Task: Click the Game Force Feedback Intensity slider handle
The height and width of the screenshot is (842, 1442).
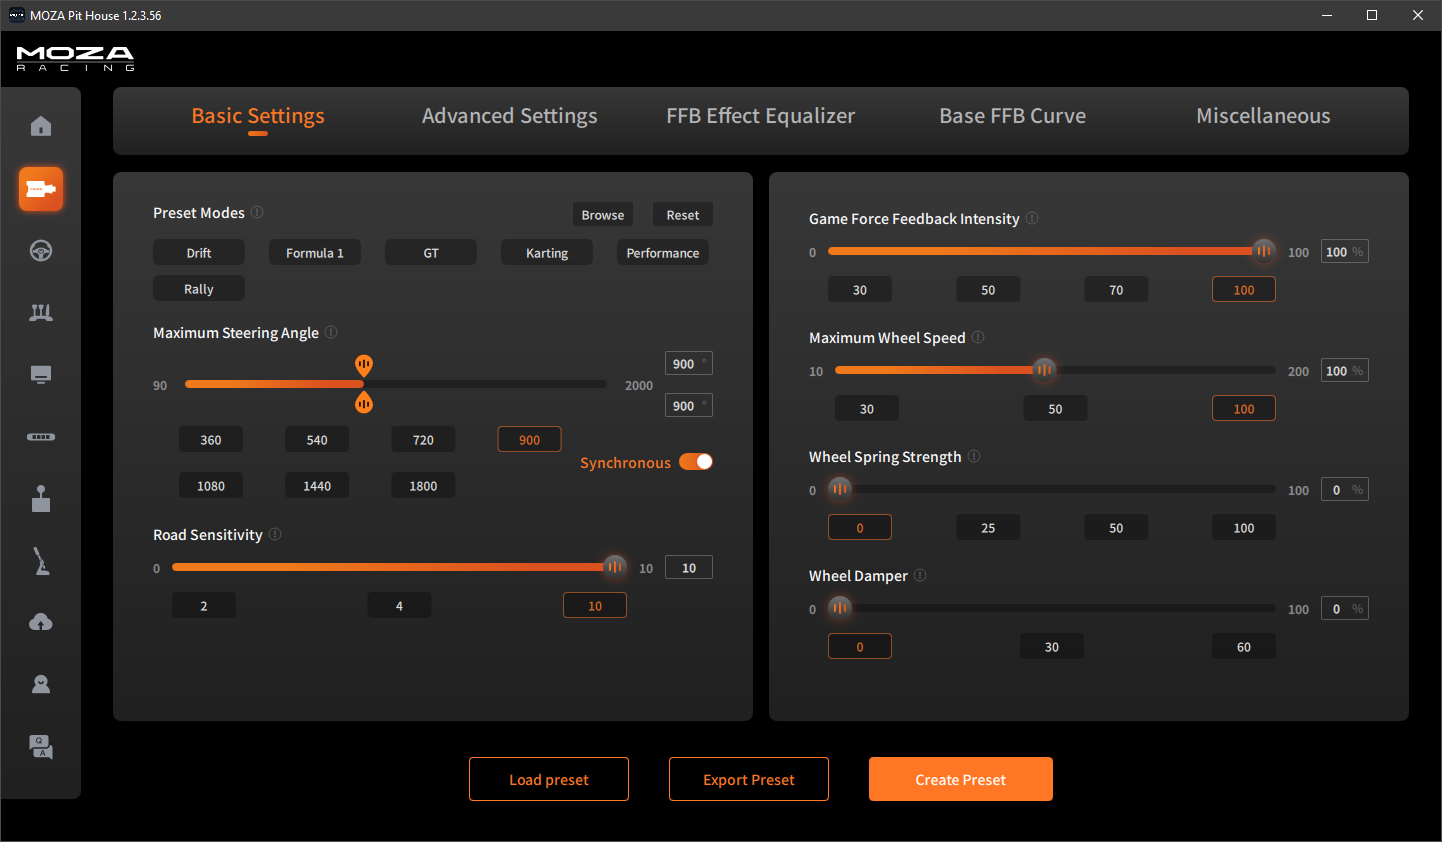Action: (x=1264, y=251)
